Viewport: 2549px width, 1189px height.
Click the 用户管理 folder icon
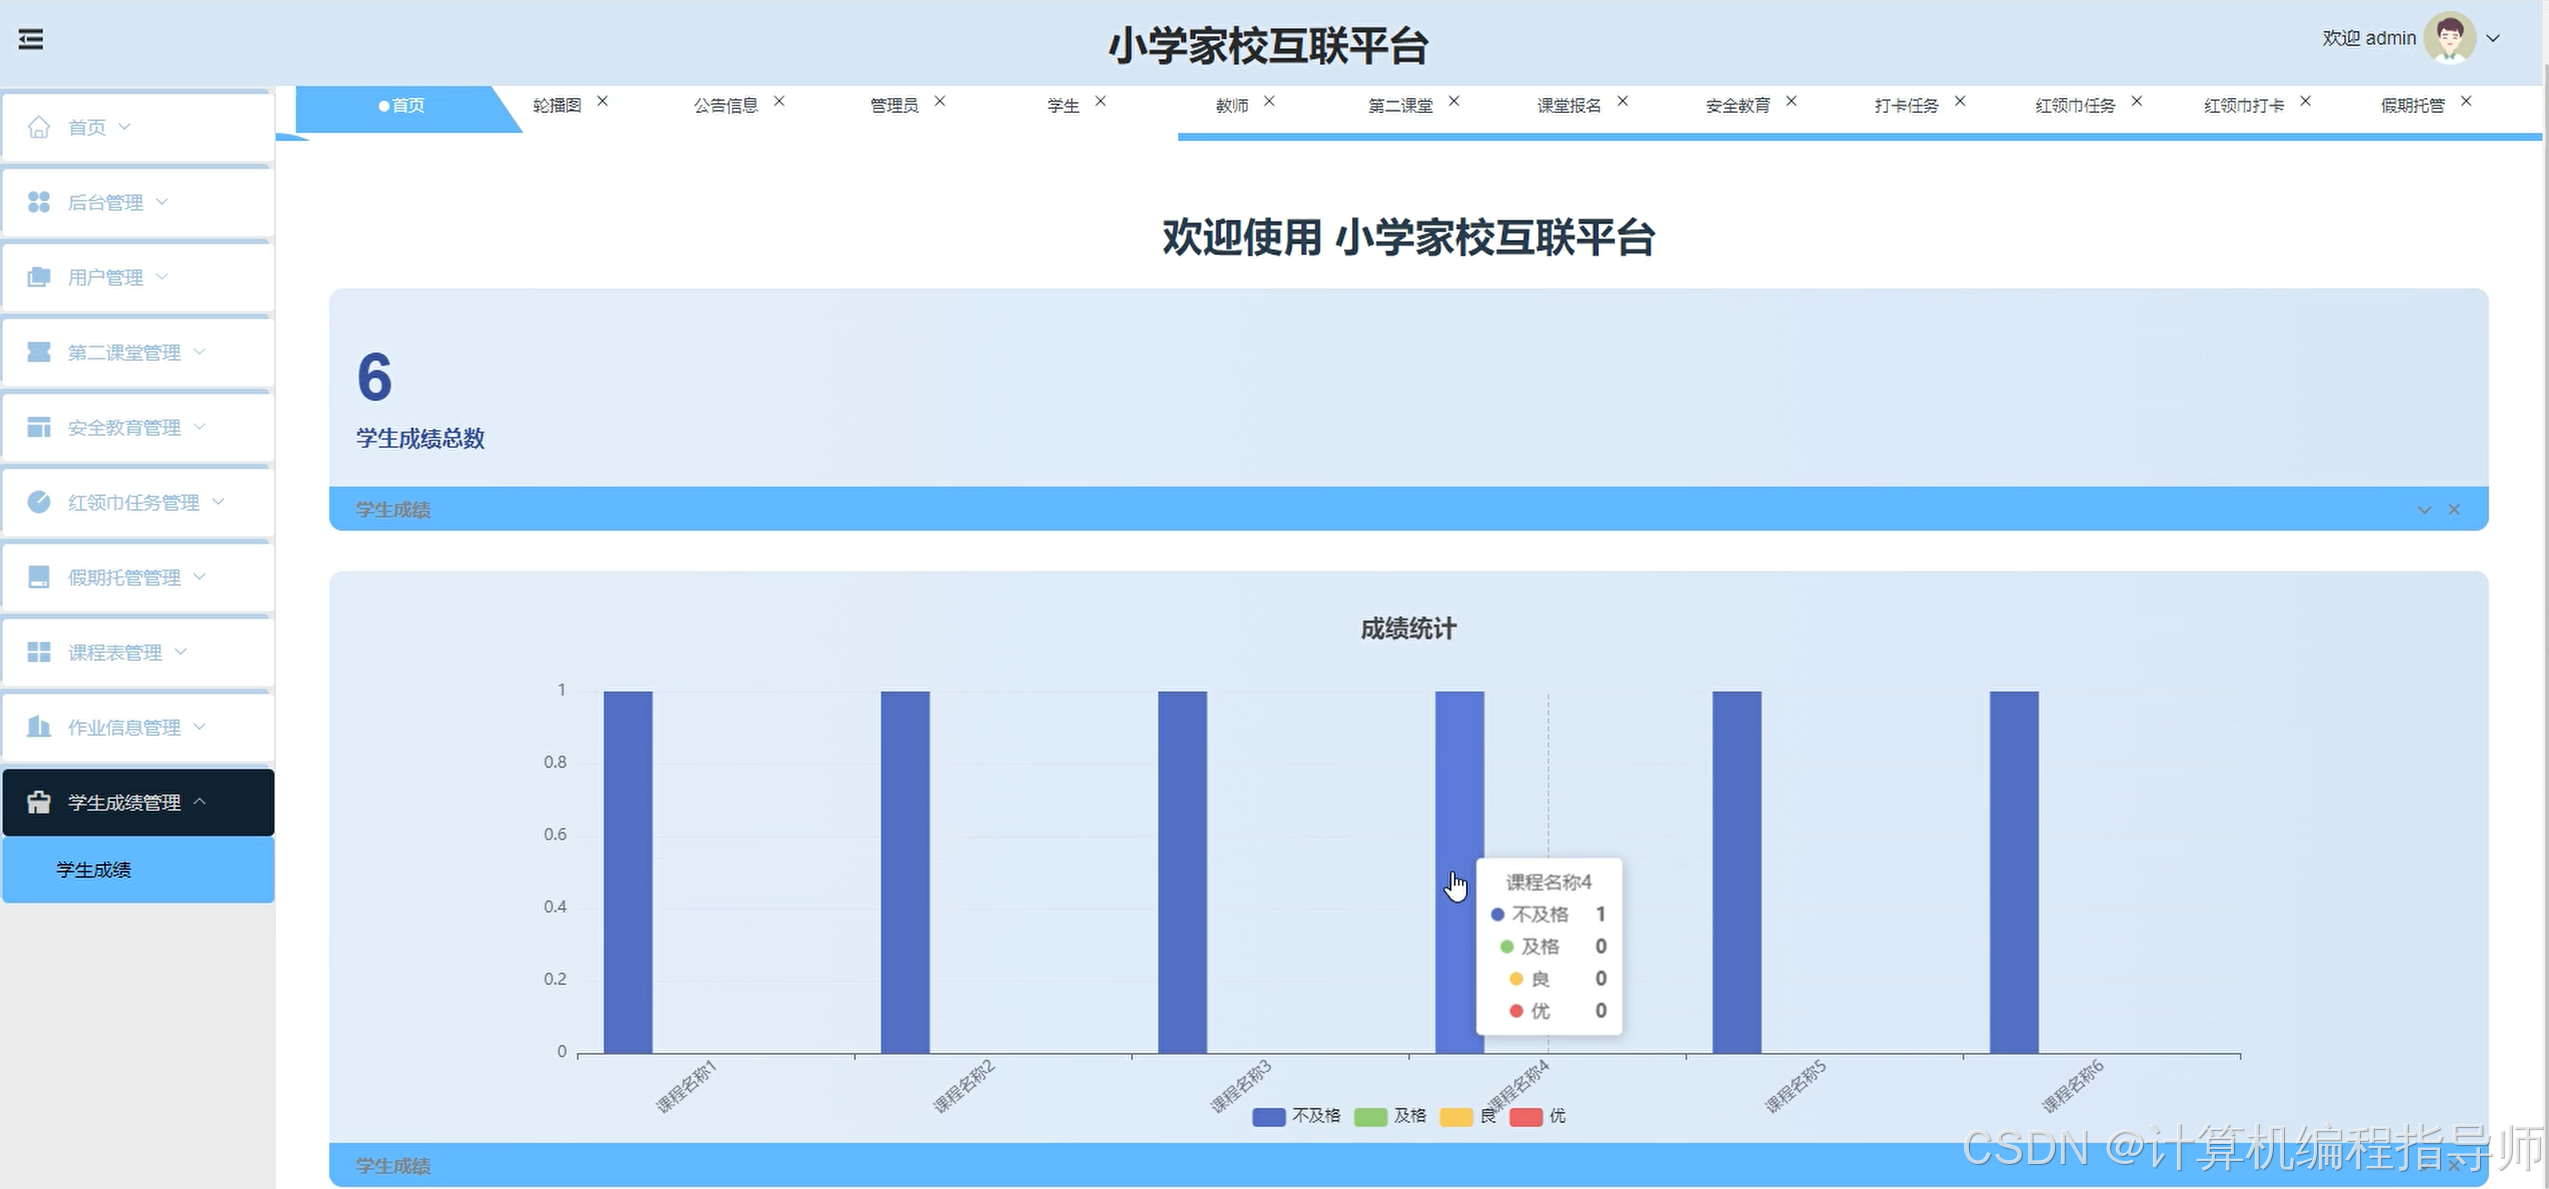[39, 277]
